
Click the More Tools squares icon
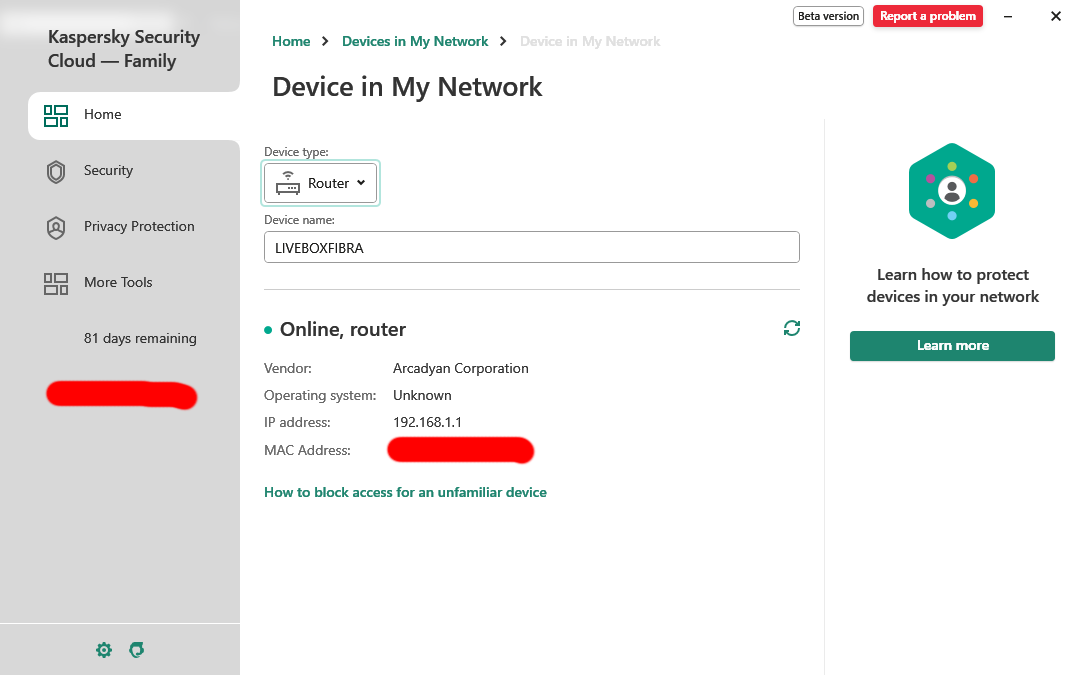[x=56, y=284]
